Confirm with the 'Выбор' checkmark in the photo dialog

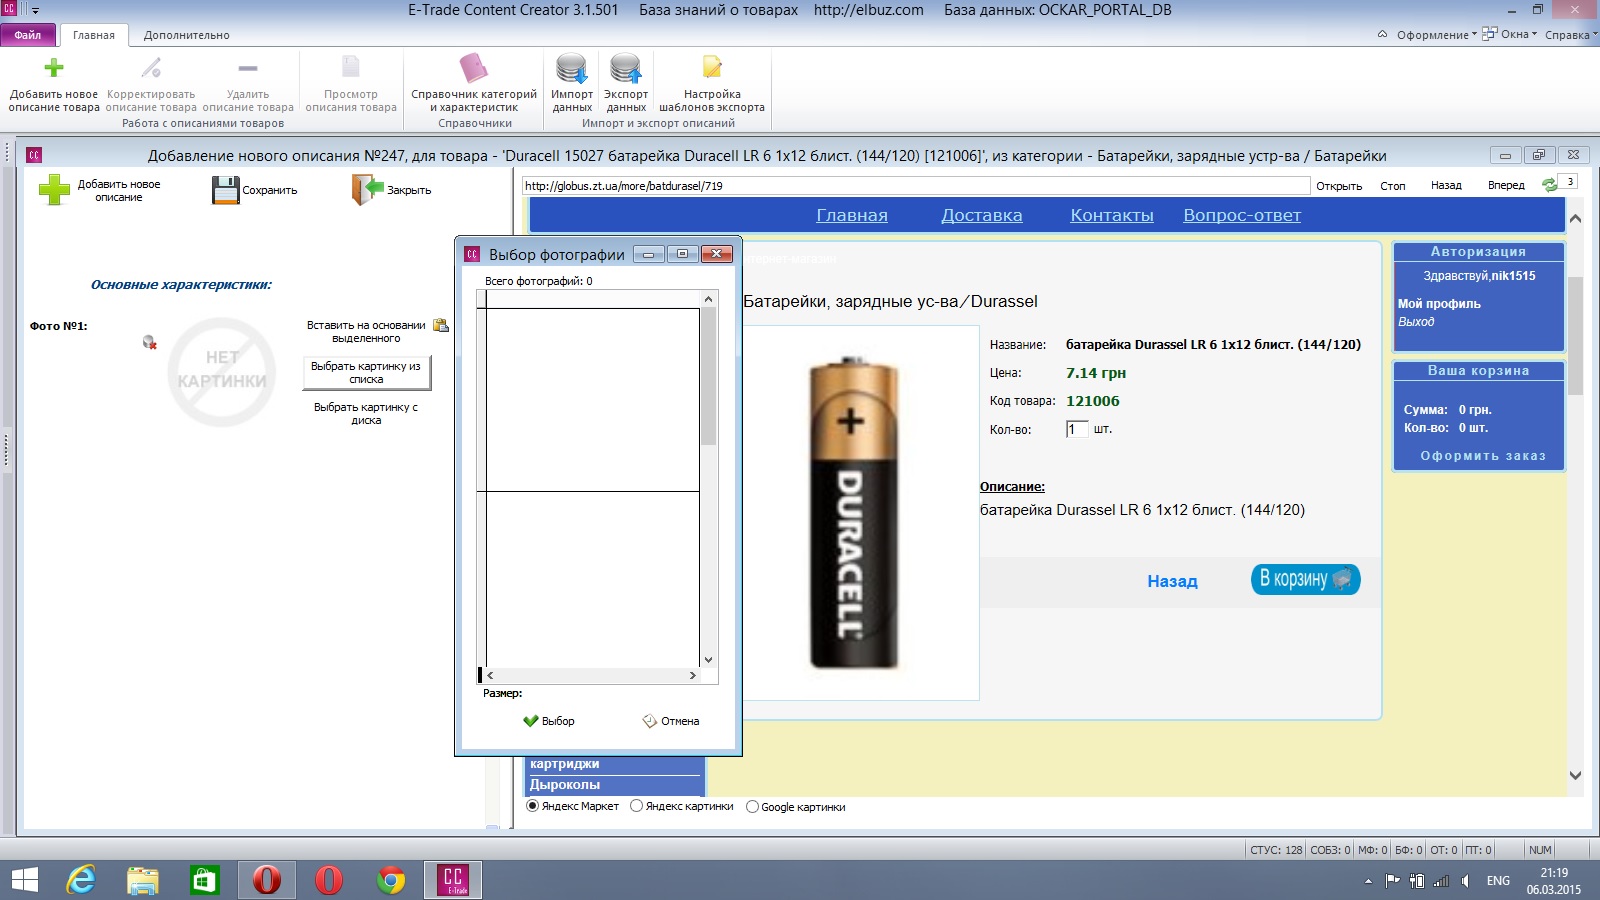point(549,721)
